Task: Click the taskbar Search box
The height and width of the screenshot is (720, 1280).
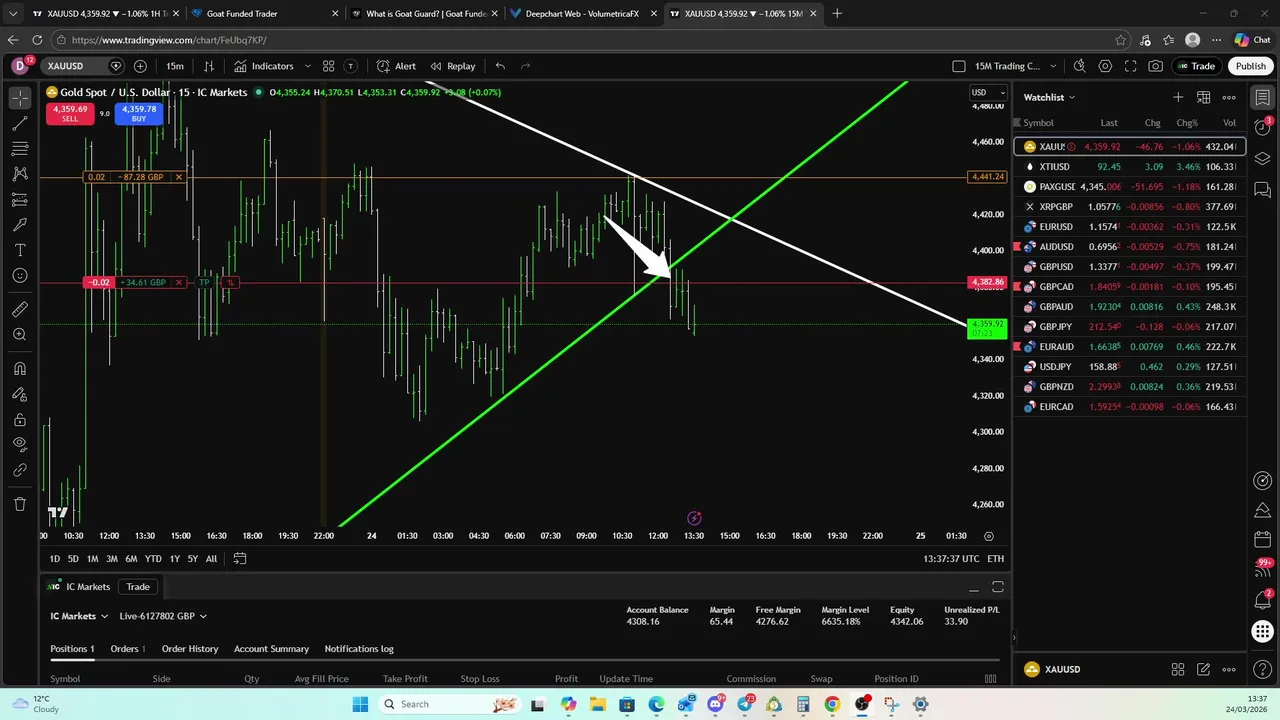Action: tap(451, 704)
